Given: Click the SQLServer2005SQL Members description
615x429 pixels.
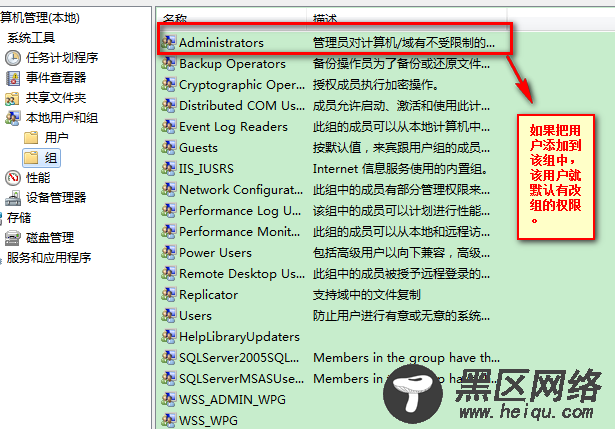Looking at the screenshot, I should coord(406,358).
